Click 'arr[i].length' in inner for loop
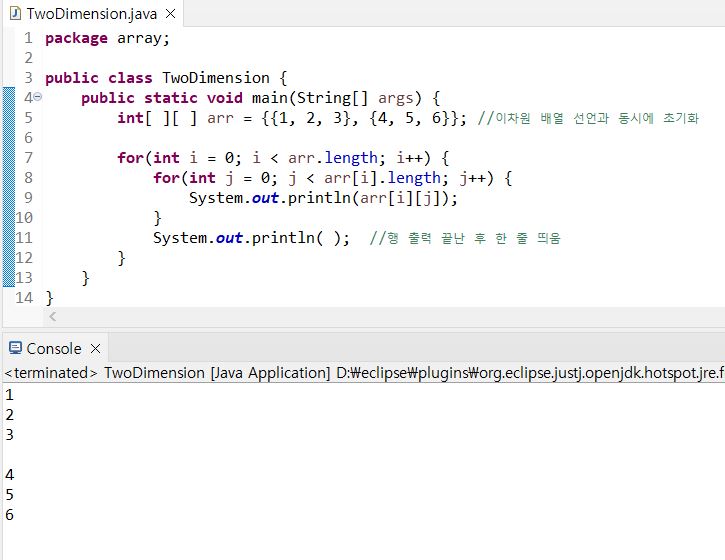The height and width of the screenshot is (560, 725). click(382, 178)
